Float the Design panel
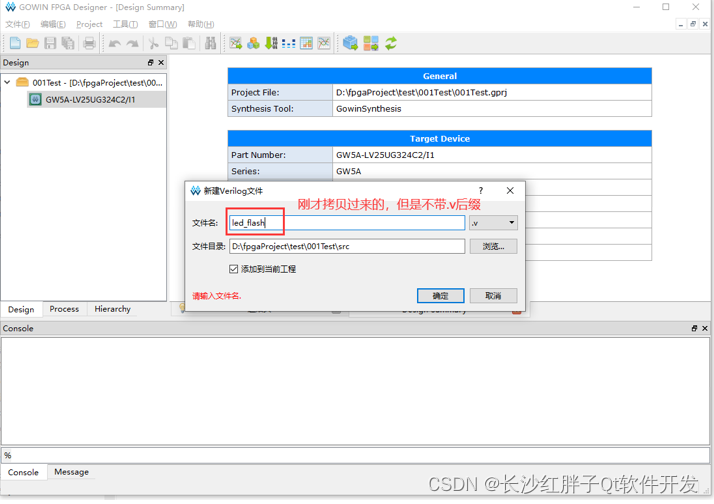714x504 pixels. [x=151, y=63]
